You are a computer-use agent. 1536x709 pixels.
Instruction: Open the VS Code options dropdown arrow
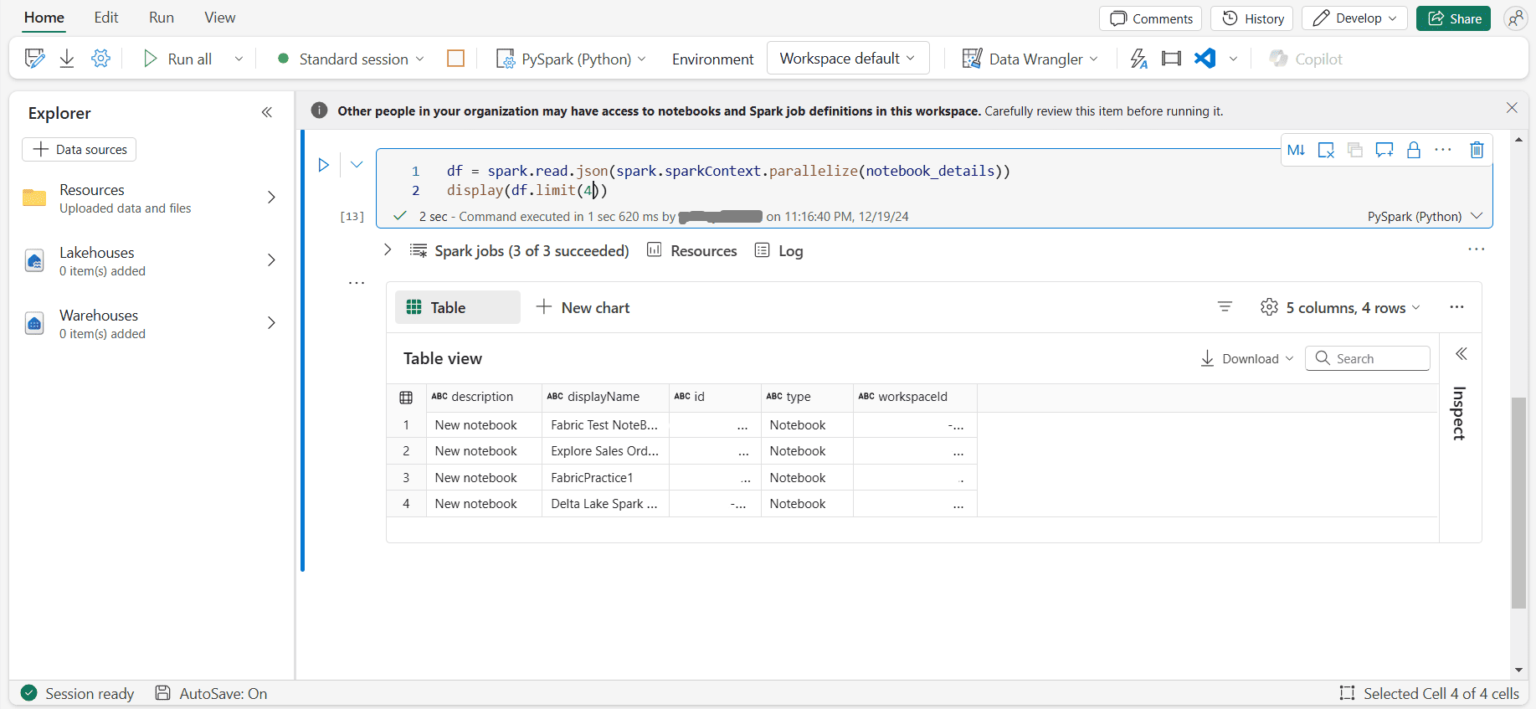tap(1233, 59)
